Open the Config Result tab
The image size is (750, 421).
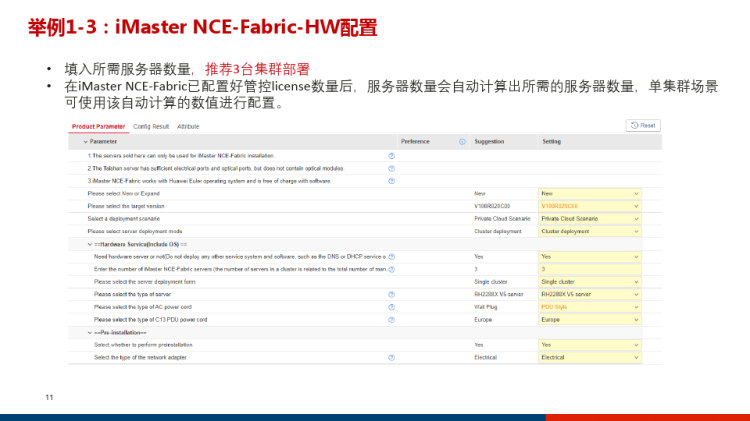pos(151,126)
